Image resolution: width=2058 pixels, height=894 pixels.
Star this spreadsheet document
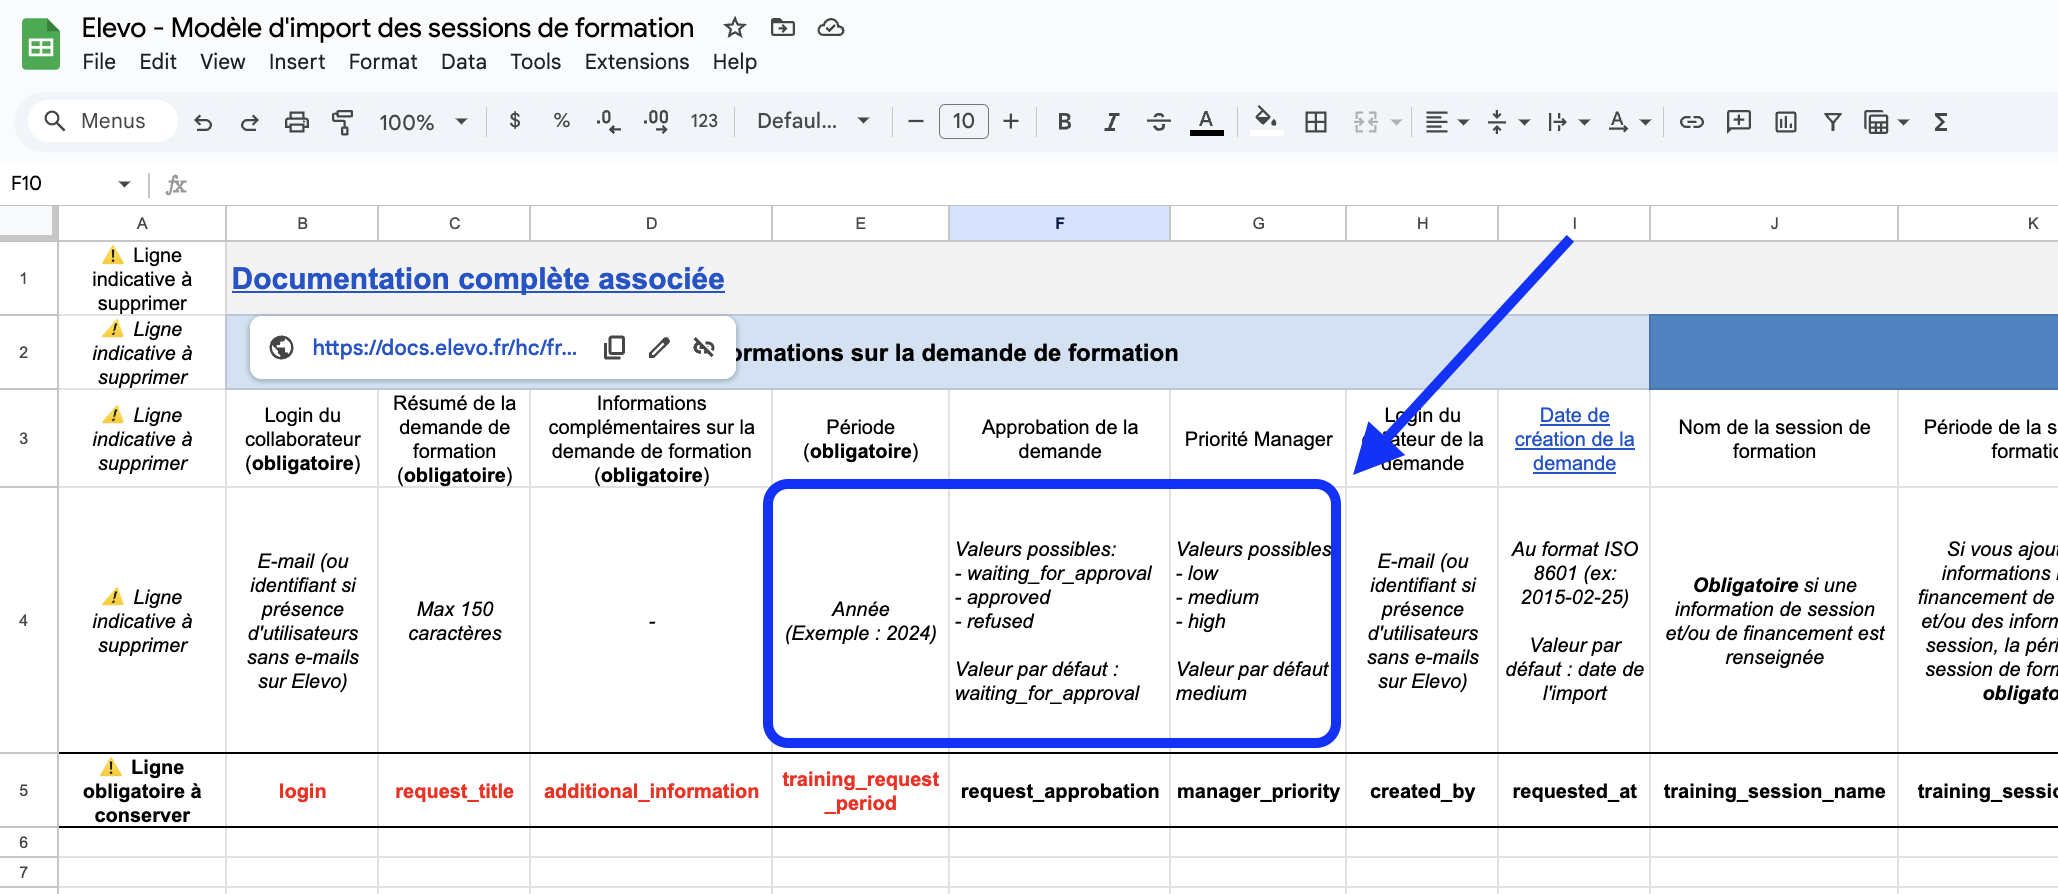tap(735, 28)
